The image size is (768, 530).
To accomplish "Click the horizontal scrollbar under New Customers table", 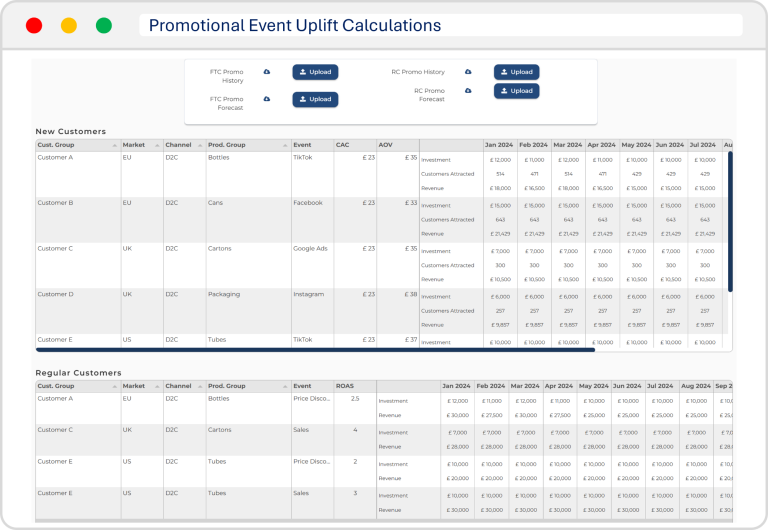I will [315, 350].
